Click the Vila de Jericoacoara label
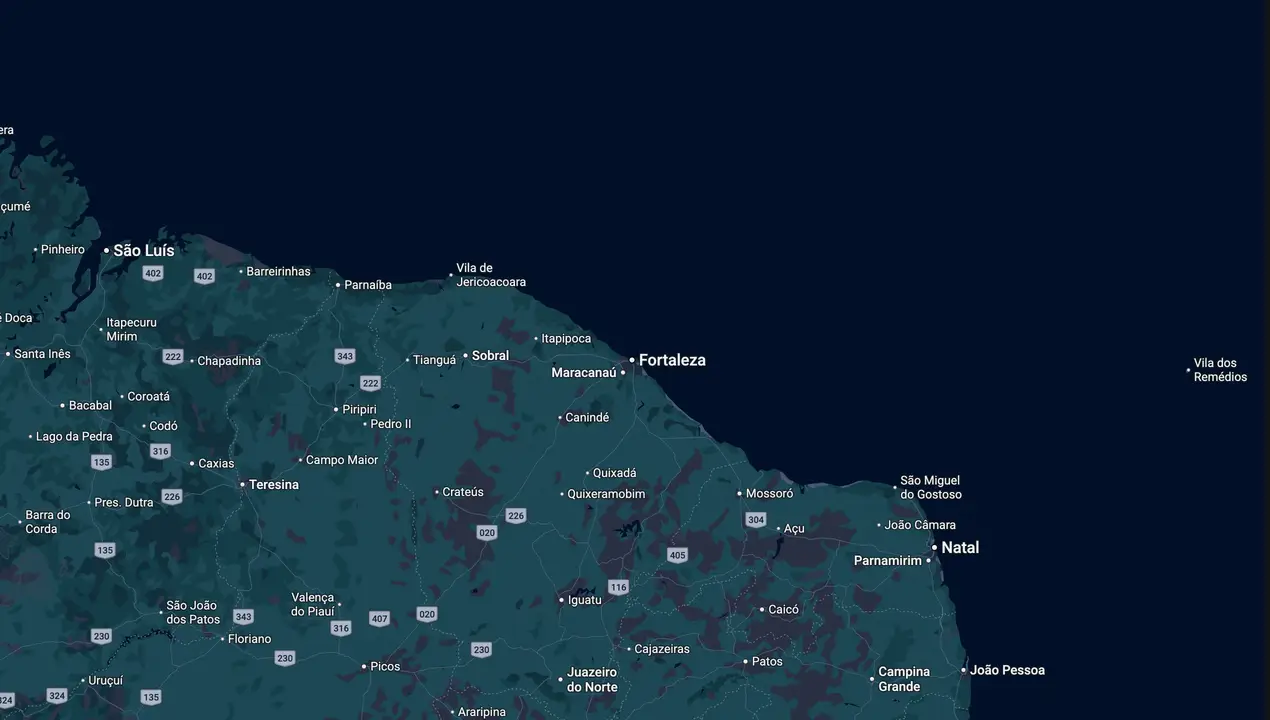 click(x=491, y=275)
